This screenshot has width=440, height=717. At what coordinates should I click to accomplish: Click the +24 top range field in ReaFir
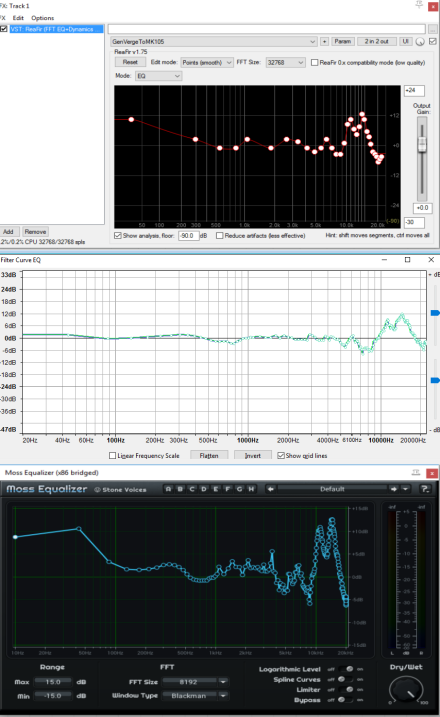(414, 91)
